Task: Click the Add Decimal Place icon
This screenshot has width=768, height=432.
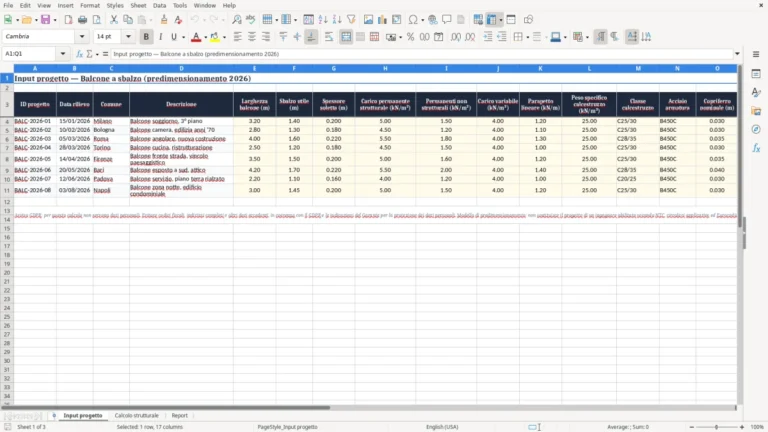Action: 456,37
